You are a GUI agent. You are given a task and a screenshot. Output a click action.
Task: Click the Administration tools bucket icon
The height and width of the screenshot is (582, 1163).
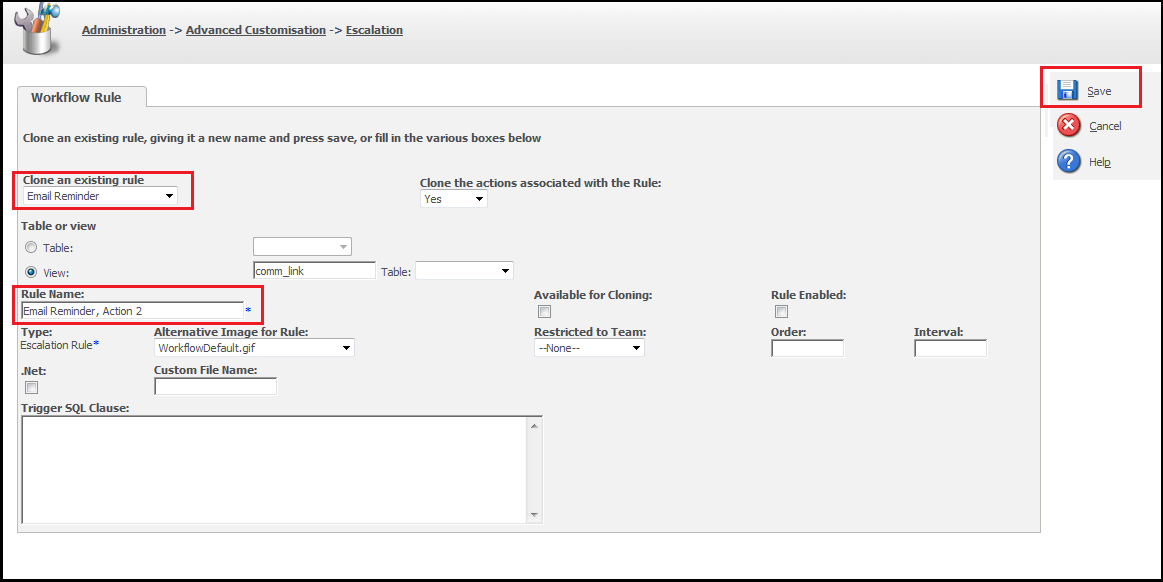point(37,28)
